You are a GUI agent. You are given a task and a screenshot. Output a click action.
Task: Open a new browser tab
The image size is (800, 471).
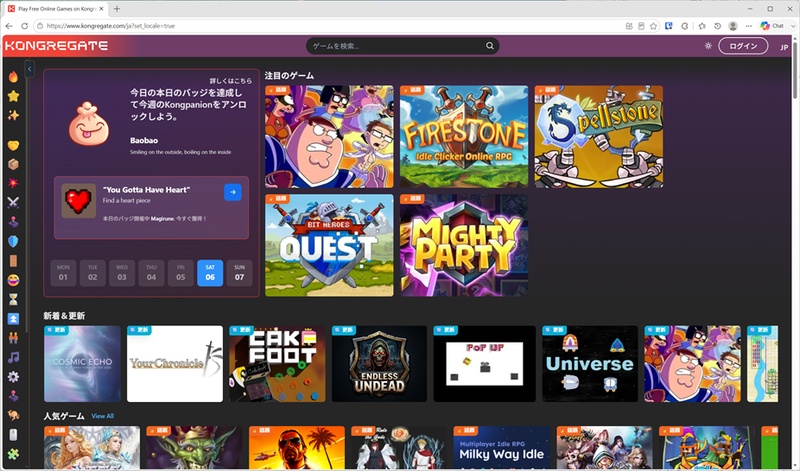point(117,9)
